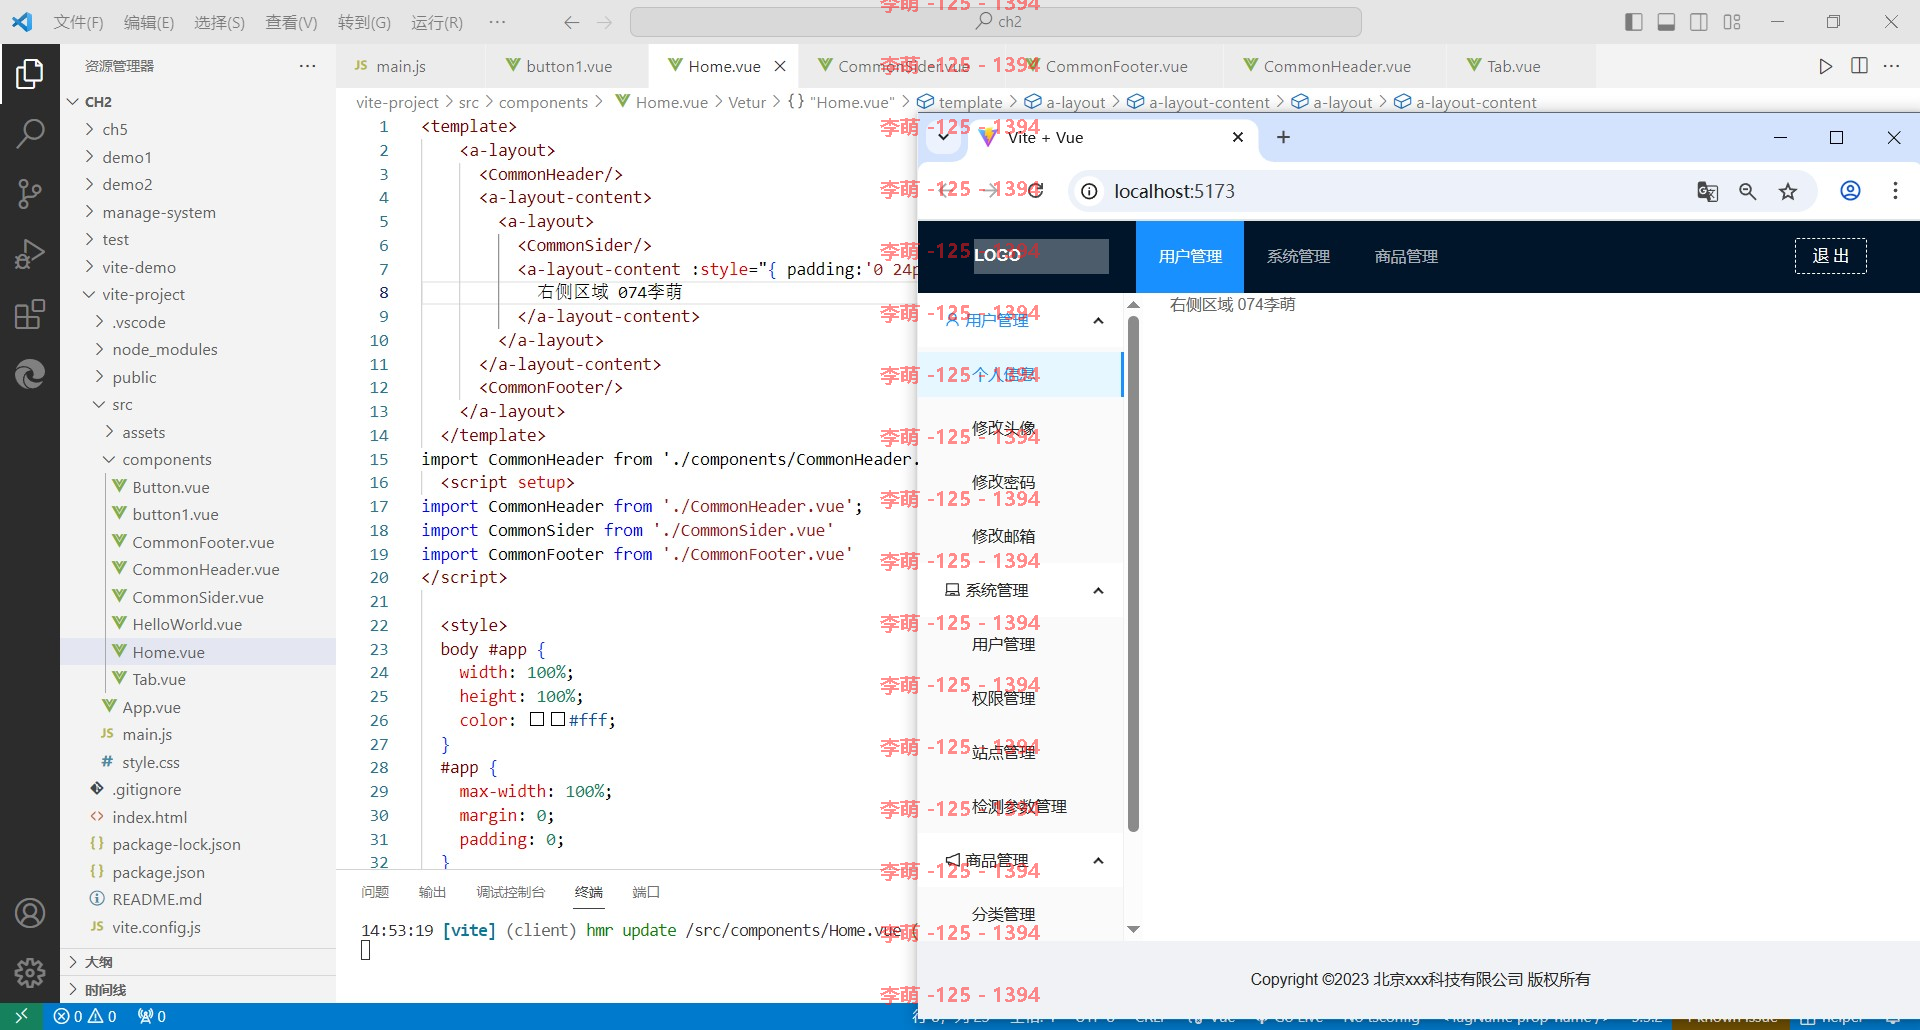This screenshot has width=1920, height=1030.
Task: Open the Manage gear in VS Code
Action: pos(30,972)
